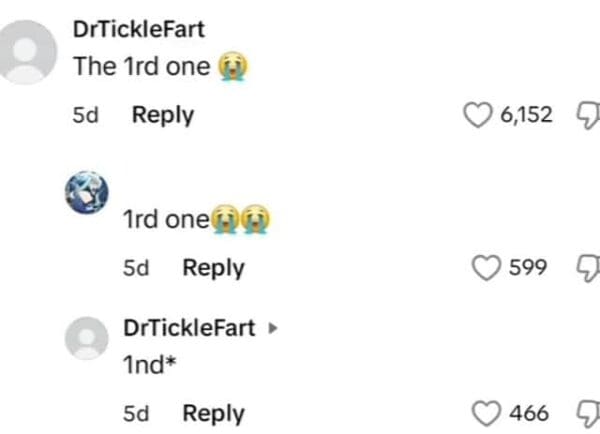Viewport: 600px width, 434px height.
Task: Open DrTickleFart username on the "1nd*" reply
Action: [x=188, y=327]
